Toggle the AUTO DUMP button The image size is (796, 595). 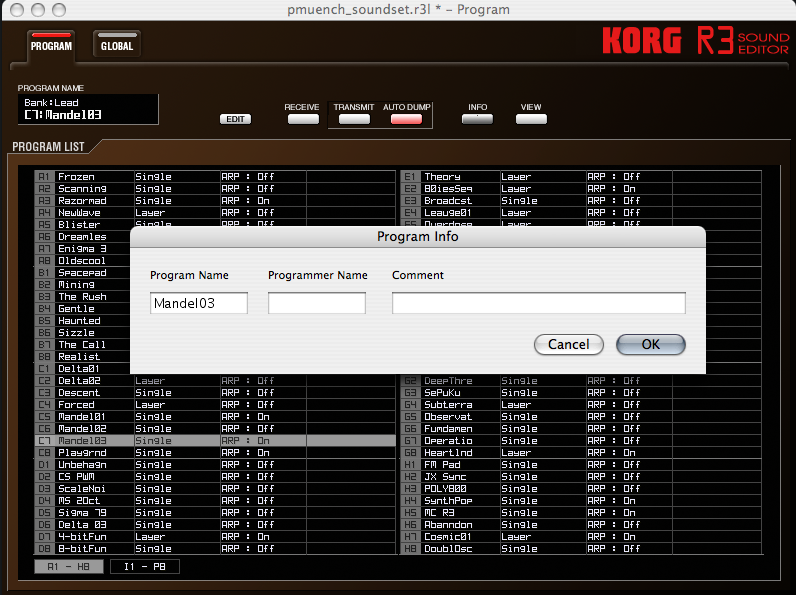tap(406, 119)
